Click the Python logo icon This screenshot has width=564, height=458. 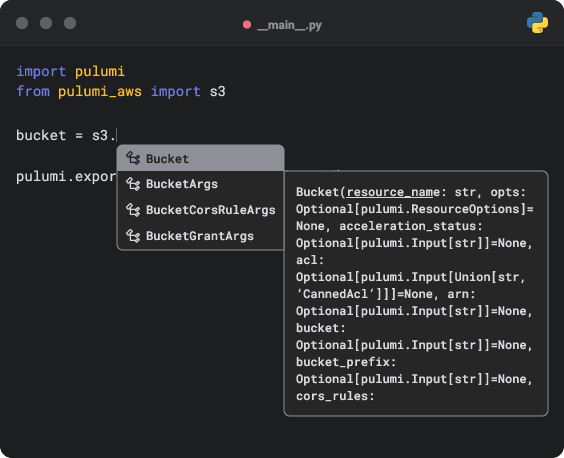[x=537, y=23]
